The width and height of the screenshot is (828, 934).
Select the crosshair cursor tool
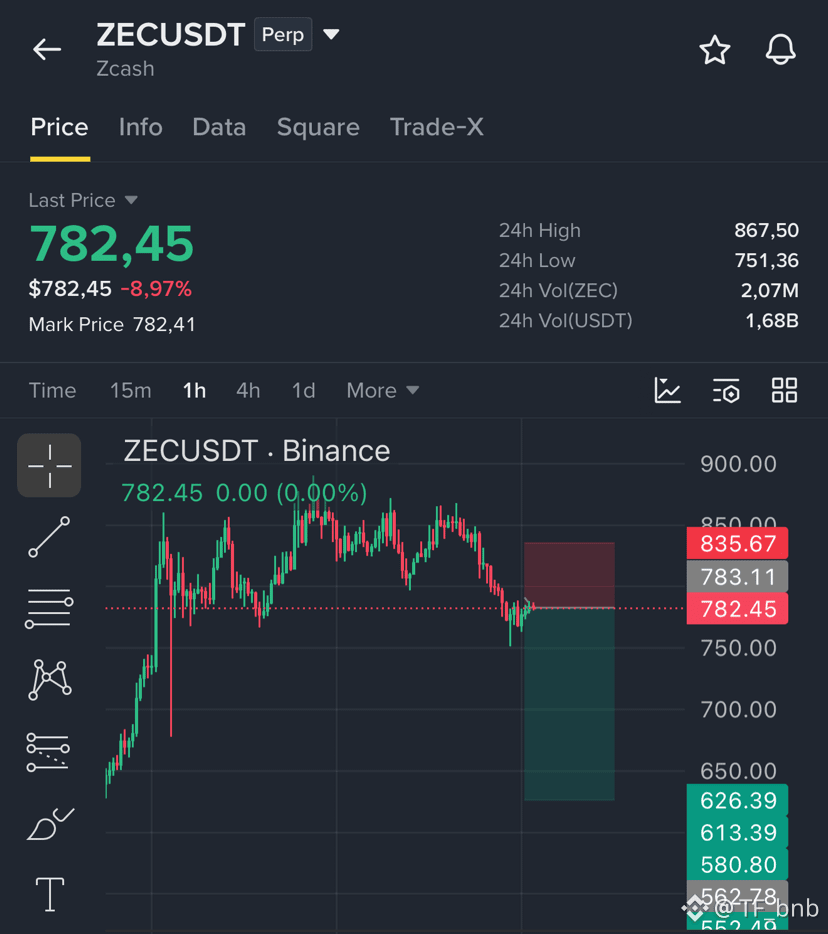(49, 465)
